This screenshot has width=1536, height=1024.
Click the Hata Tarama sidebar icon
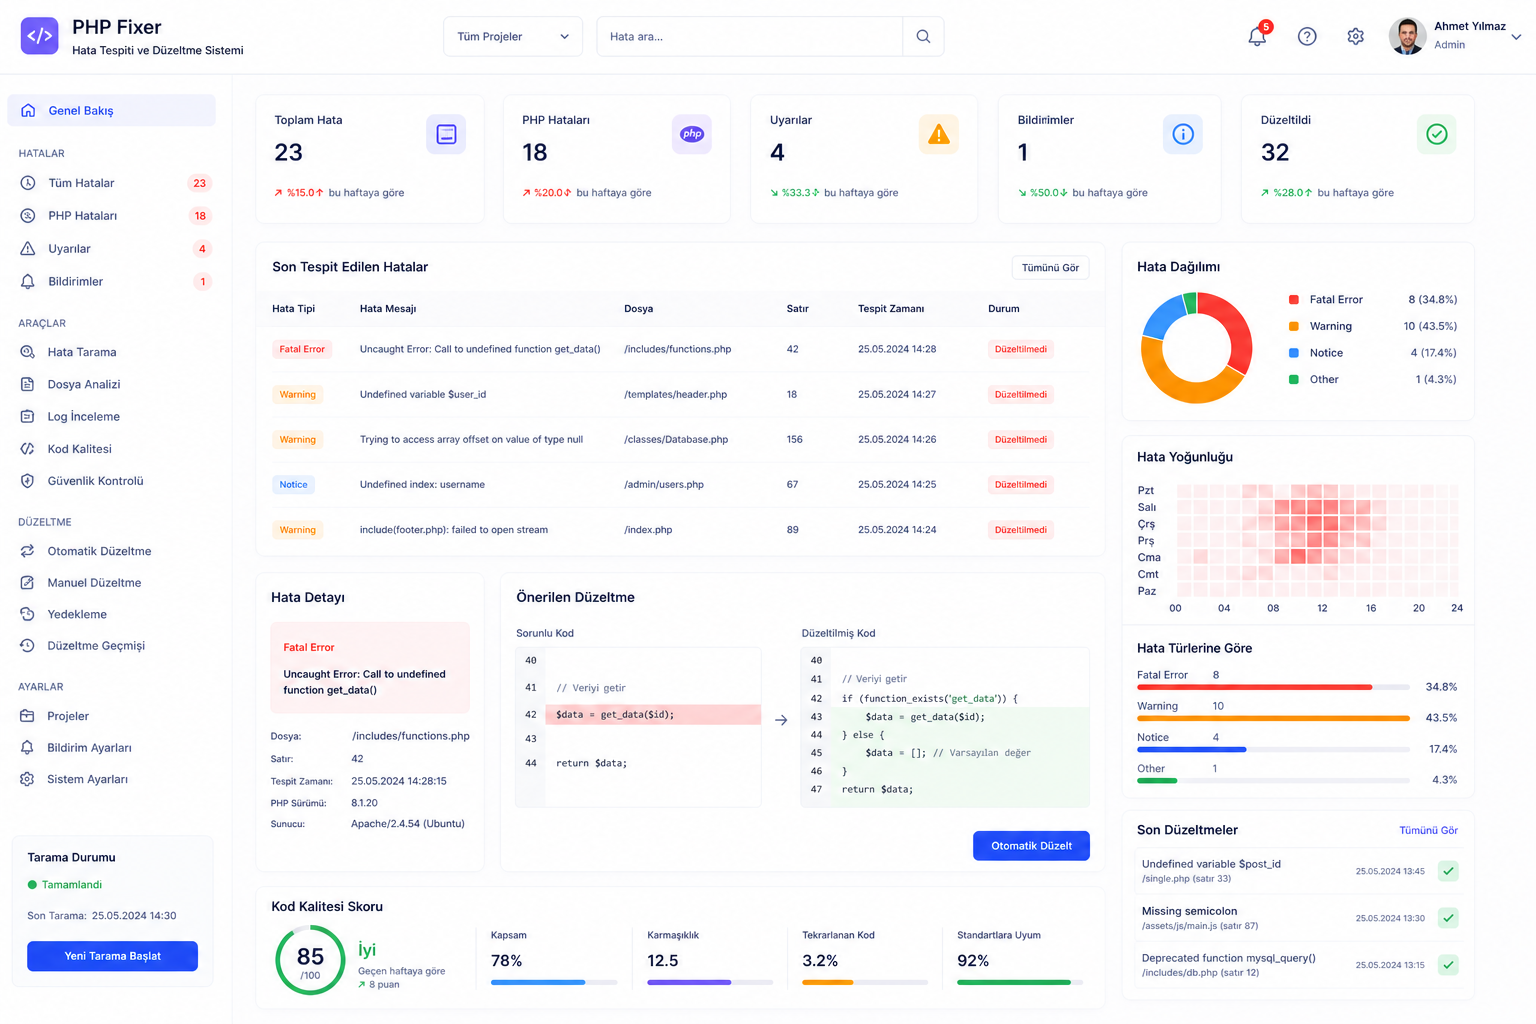point(28,352)
